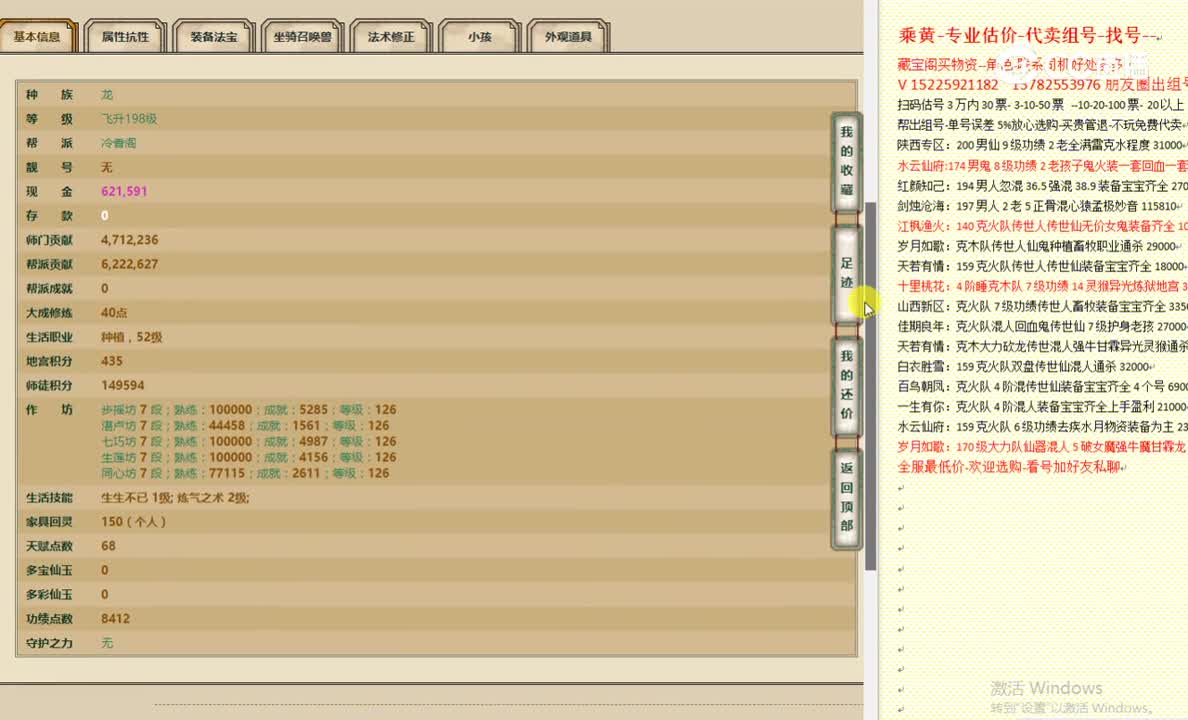Click 师徒积分 value 149594
The image size is (1188, 720).
(123, 386)
